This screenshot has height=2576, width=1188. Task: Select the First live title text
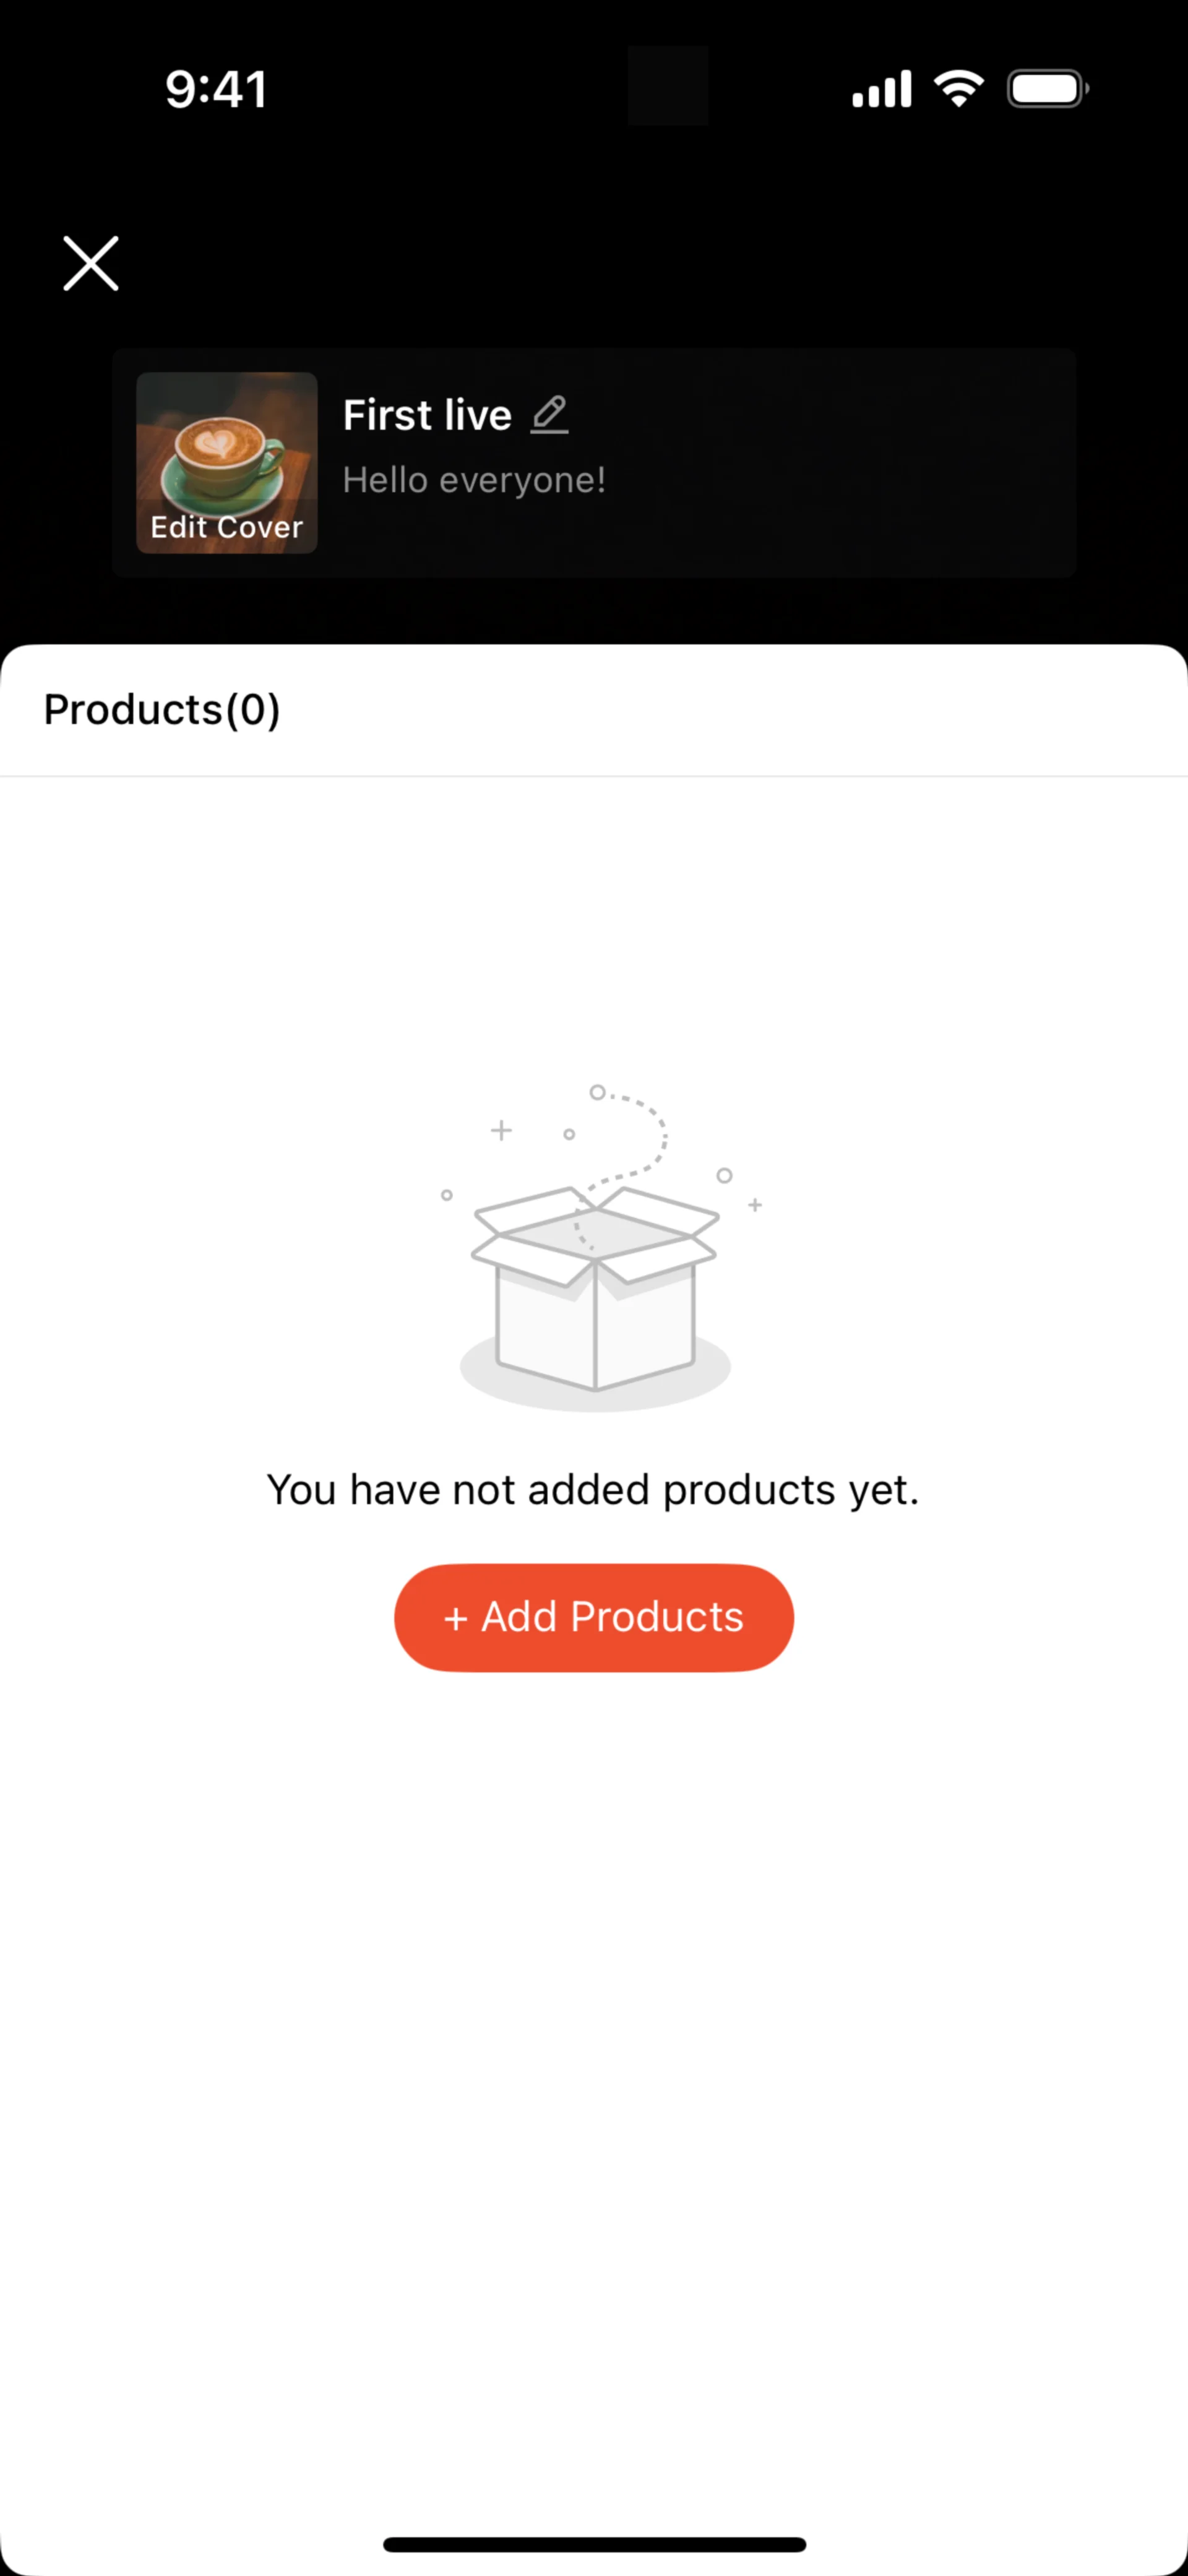(x=427, y=415)
